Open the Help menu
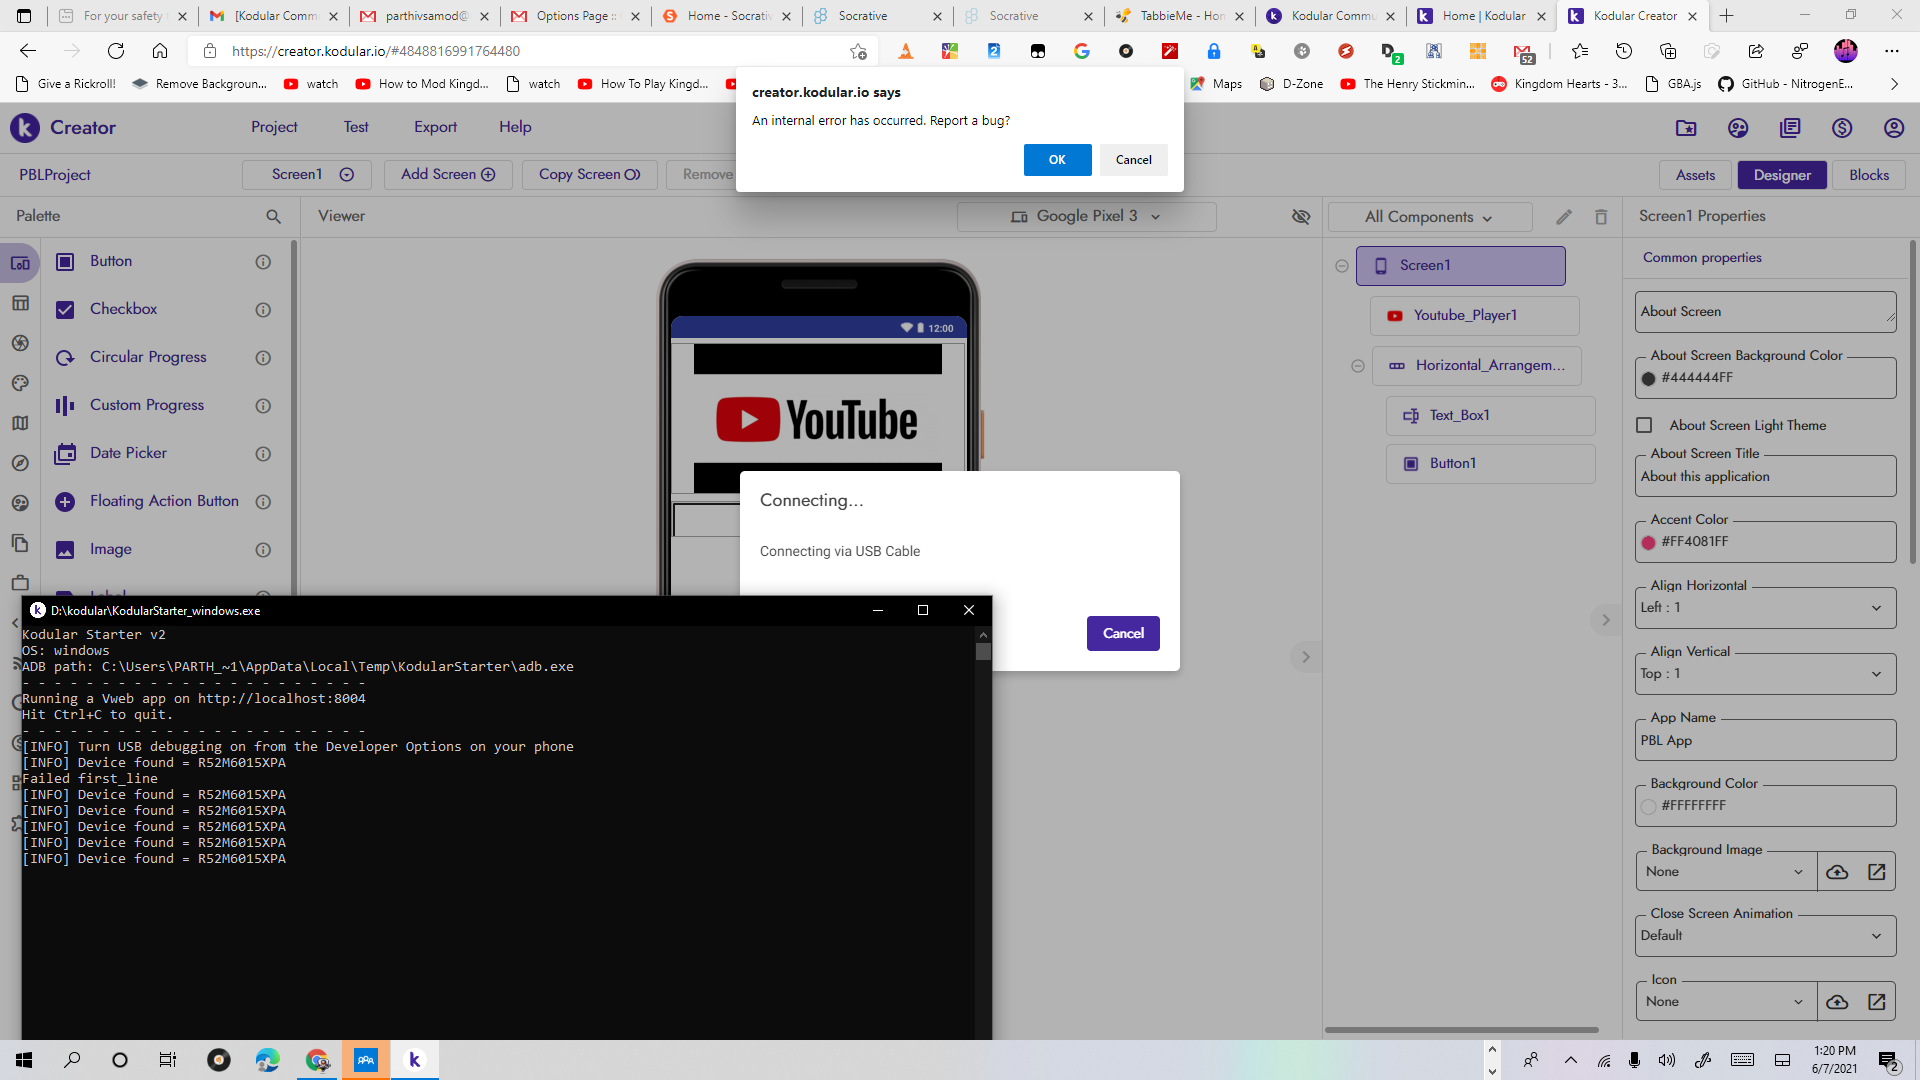 click(x=515, y=127)
